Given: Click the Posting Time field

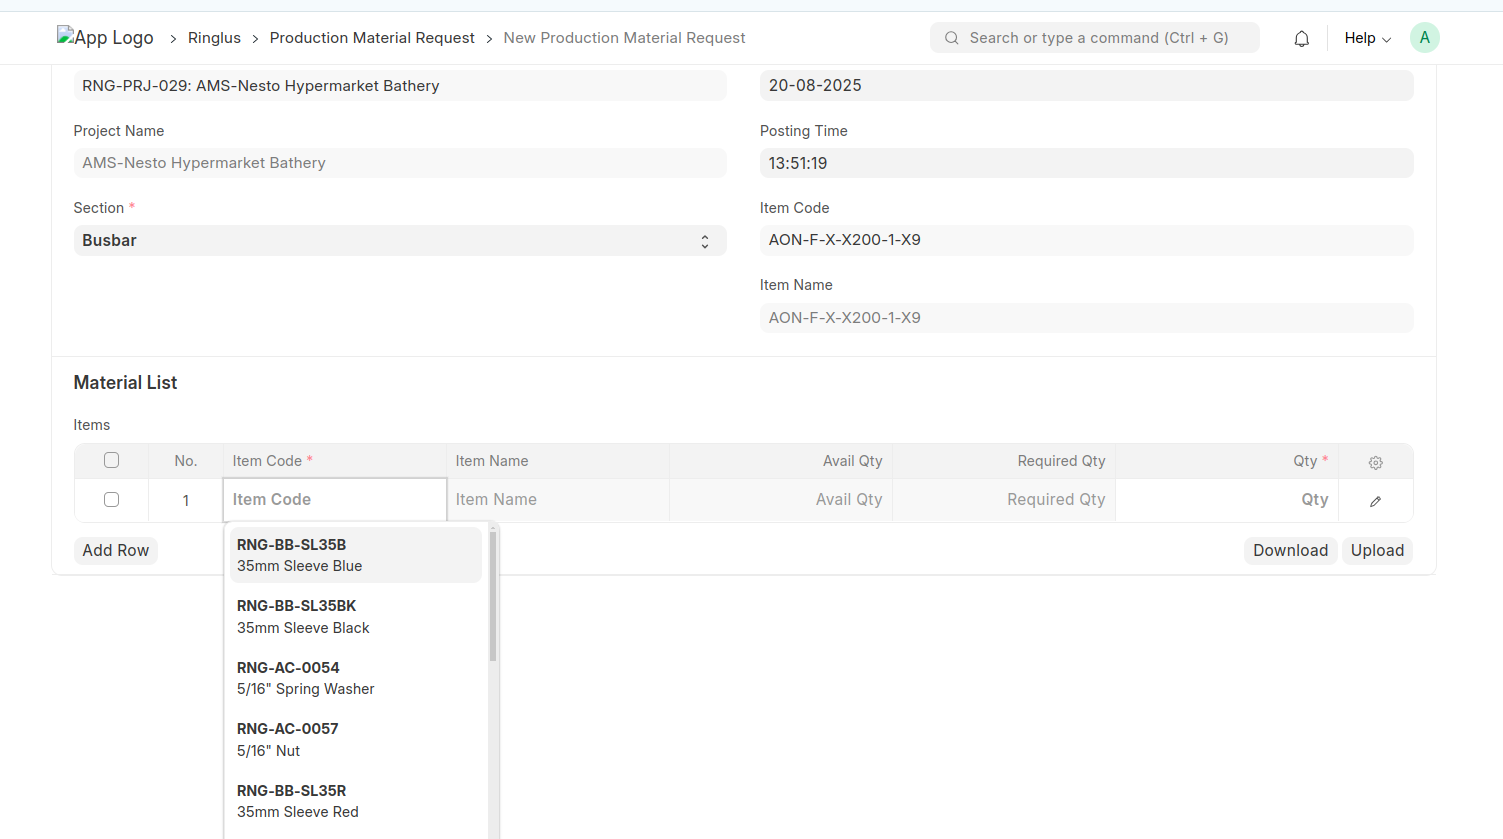Looking at the screenshot, I should (x=1086, y=163).
